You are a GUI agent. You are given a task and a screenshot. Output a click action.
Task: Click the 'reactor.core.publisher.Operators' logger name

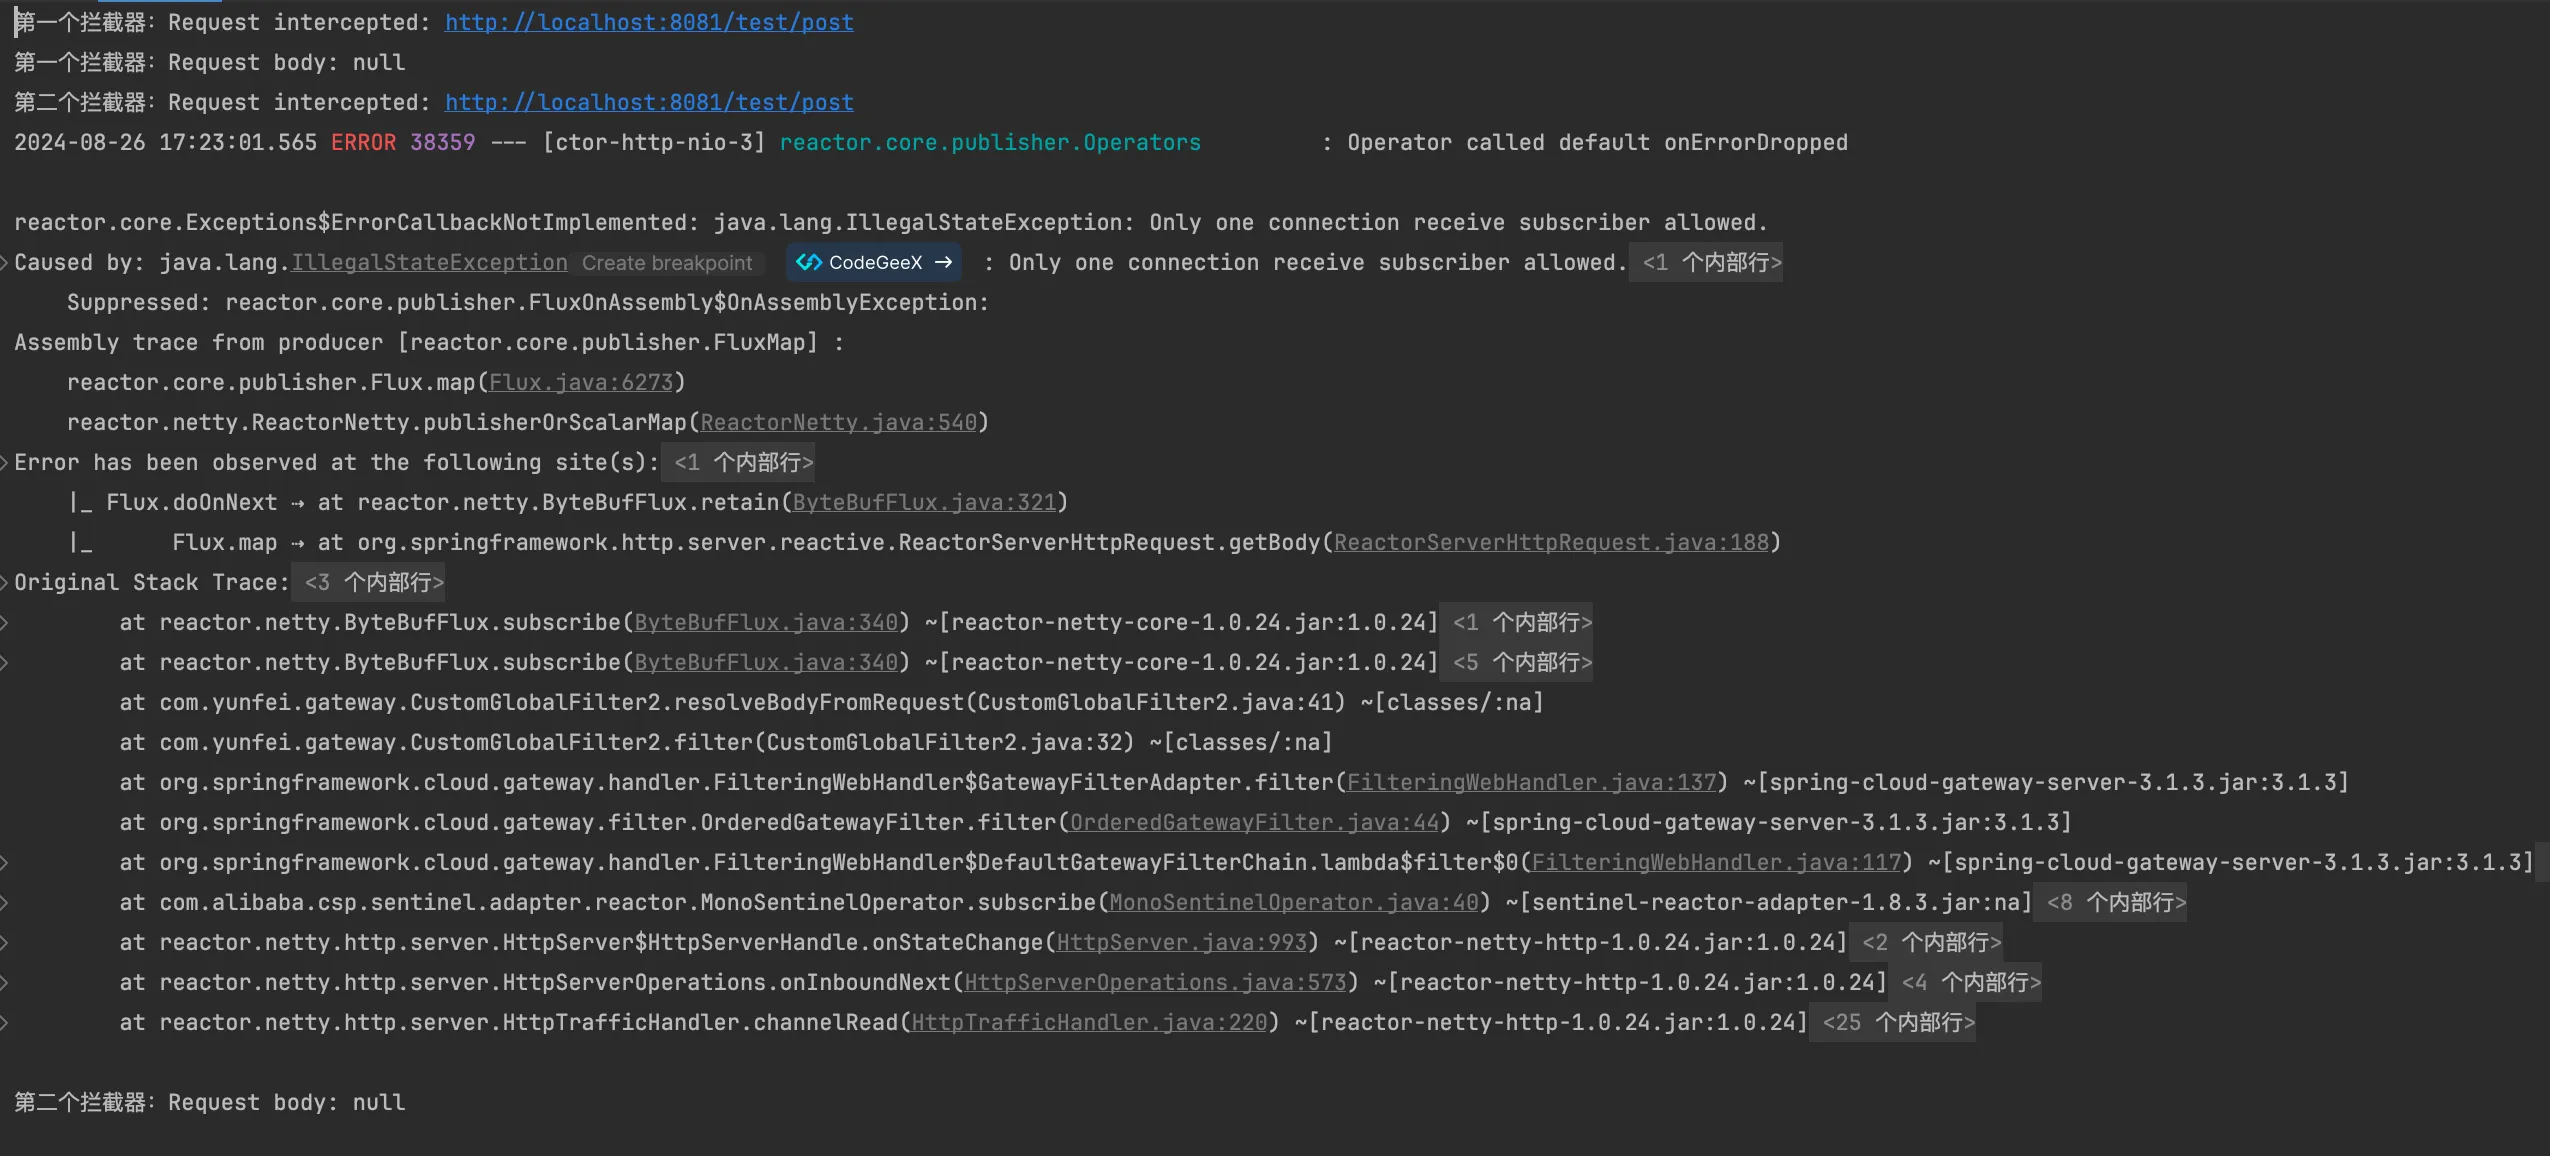[990, 142]
